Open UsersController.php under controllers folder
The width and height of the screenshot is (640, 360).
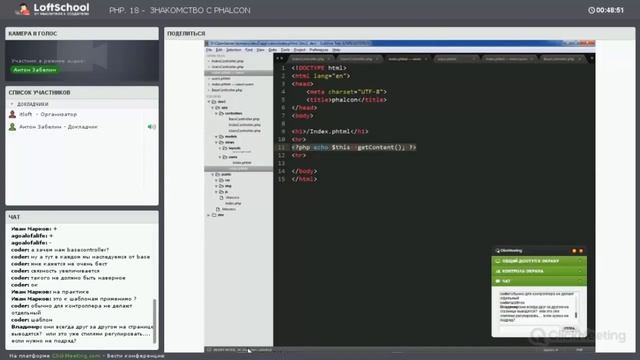click(x=244, y=131)
